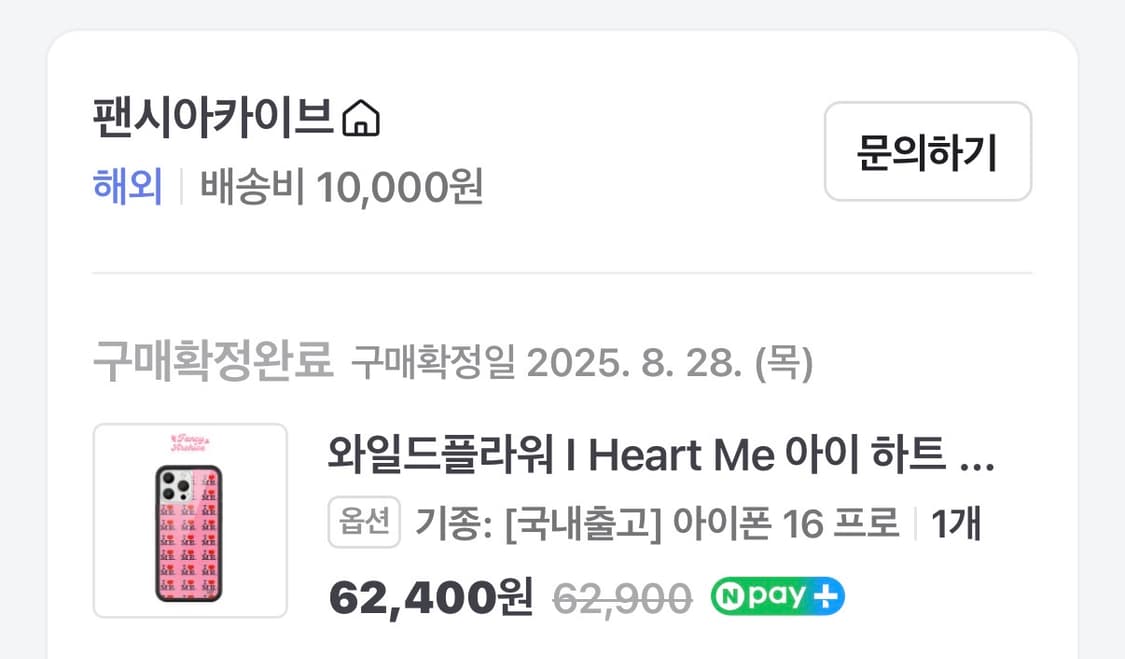Select the 해외 shipping badge
The width and height of the screenshot is (1125, 659).
tap(128, 188)
